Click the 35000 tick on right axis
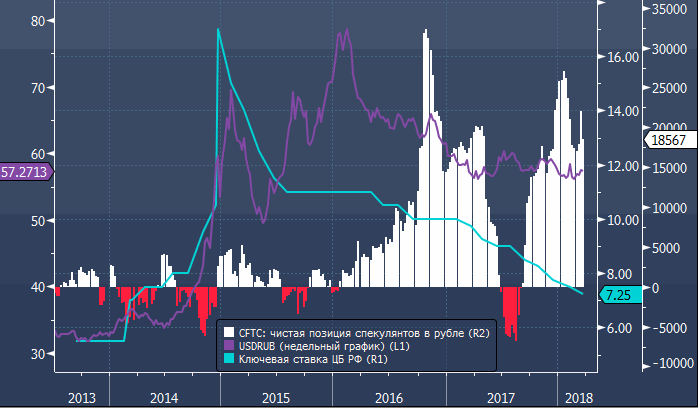The image size is (698, 408). coord(671,9)
